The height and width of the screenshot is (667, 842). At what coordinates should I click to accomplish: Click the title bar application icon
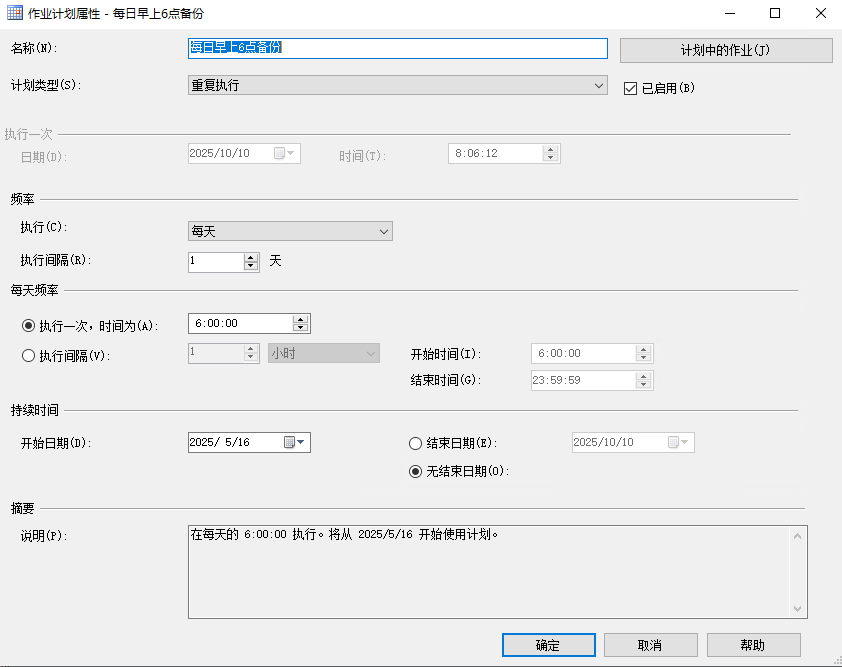click(14, 13)
